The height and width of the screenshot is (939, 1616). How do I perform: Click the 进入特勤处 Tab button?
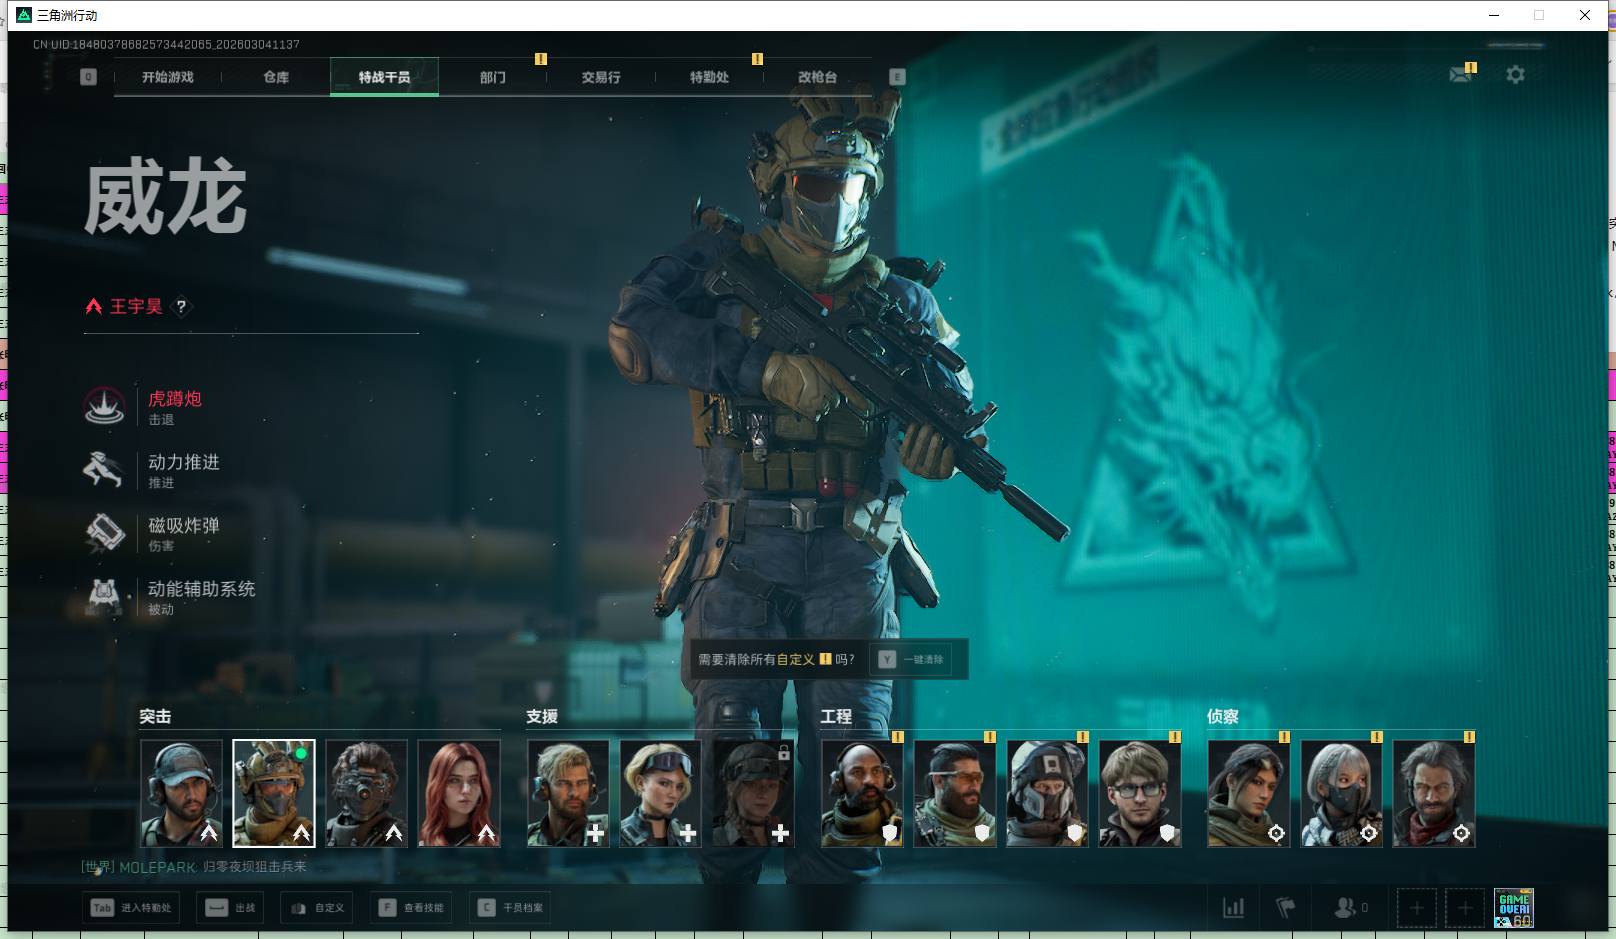pyautogui.click(x=131, y=908)
